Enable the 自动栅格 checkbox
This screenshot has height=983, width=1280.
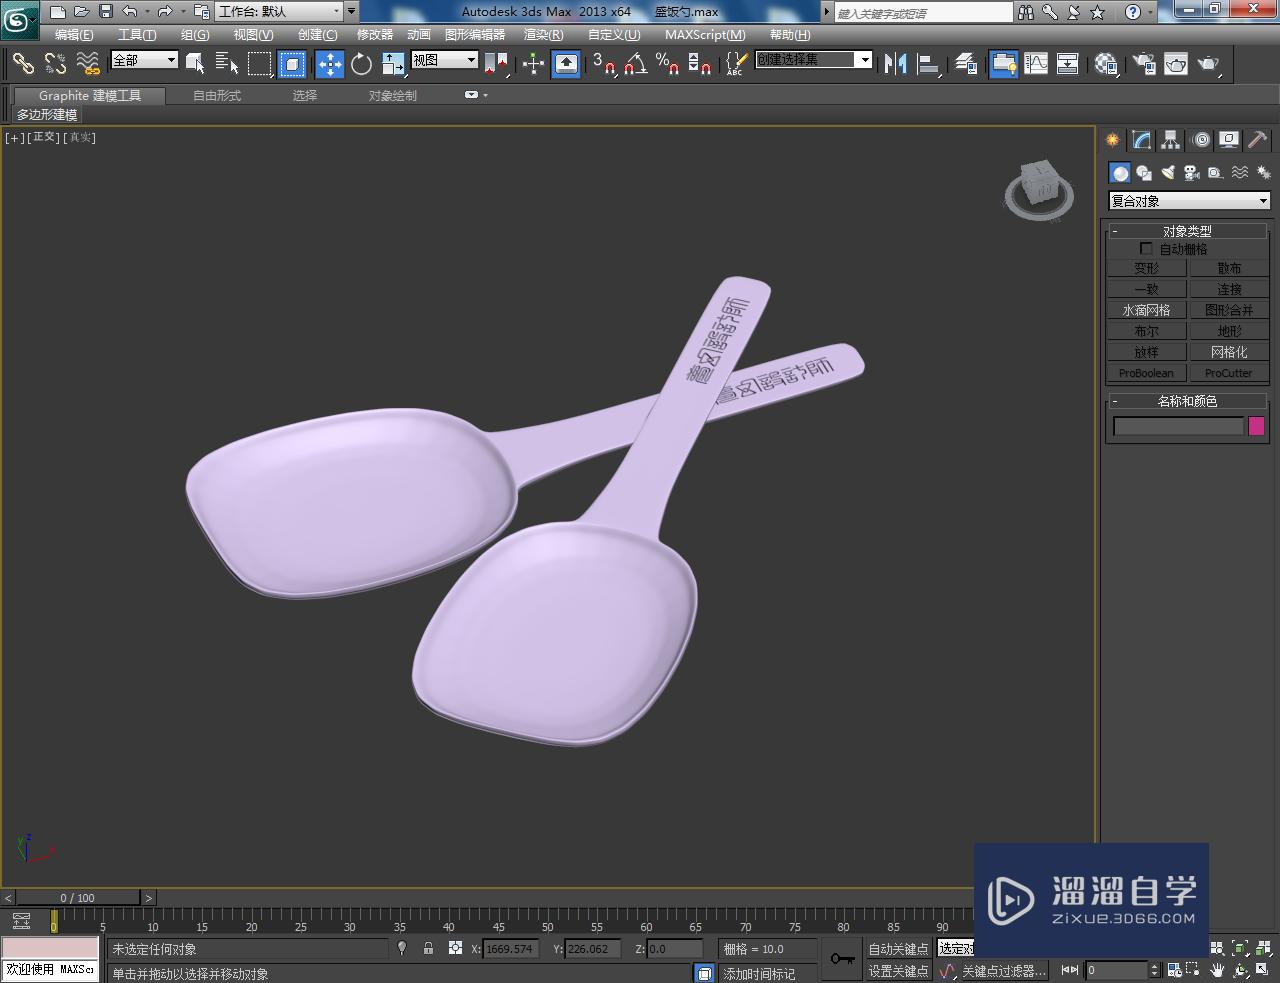pos(1146,249)
